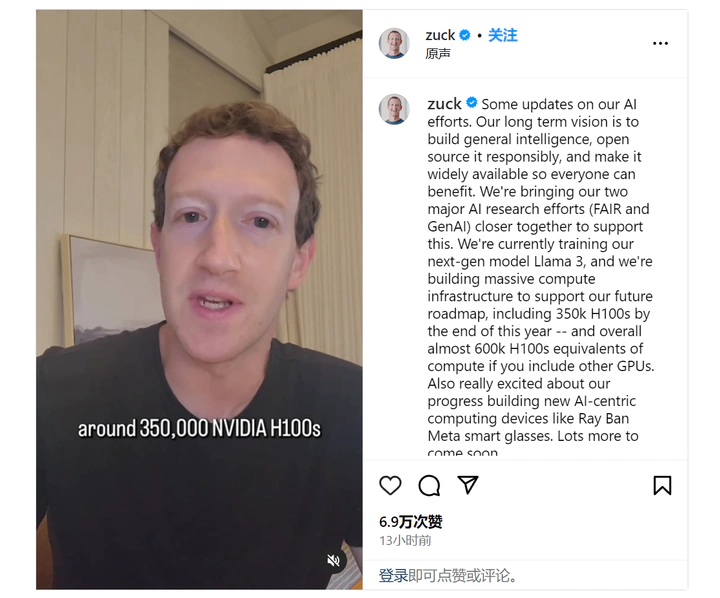Click the 关注 follow button
Image resolution: width=720 pixels, height=598 pixels.
pyautogui.click(x=502, y=35)
